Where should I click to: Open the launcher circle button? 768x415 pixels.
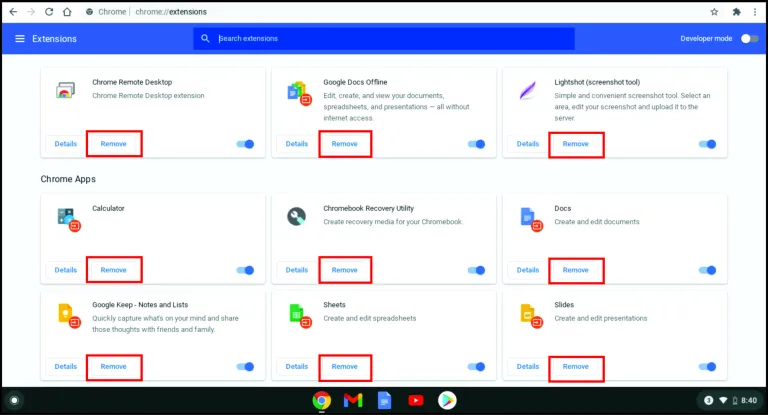pyautogui.click(x=14, y=401)
